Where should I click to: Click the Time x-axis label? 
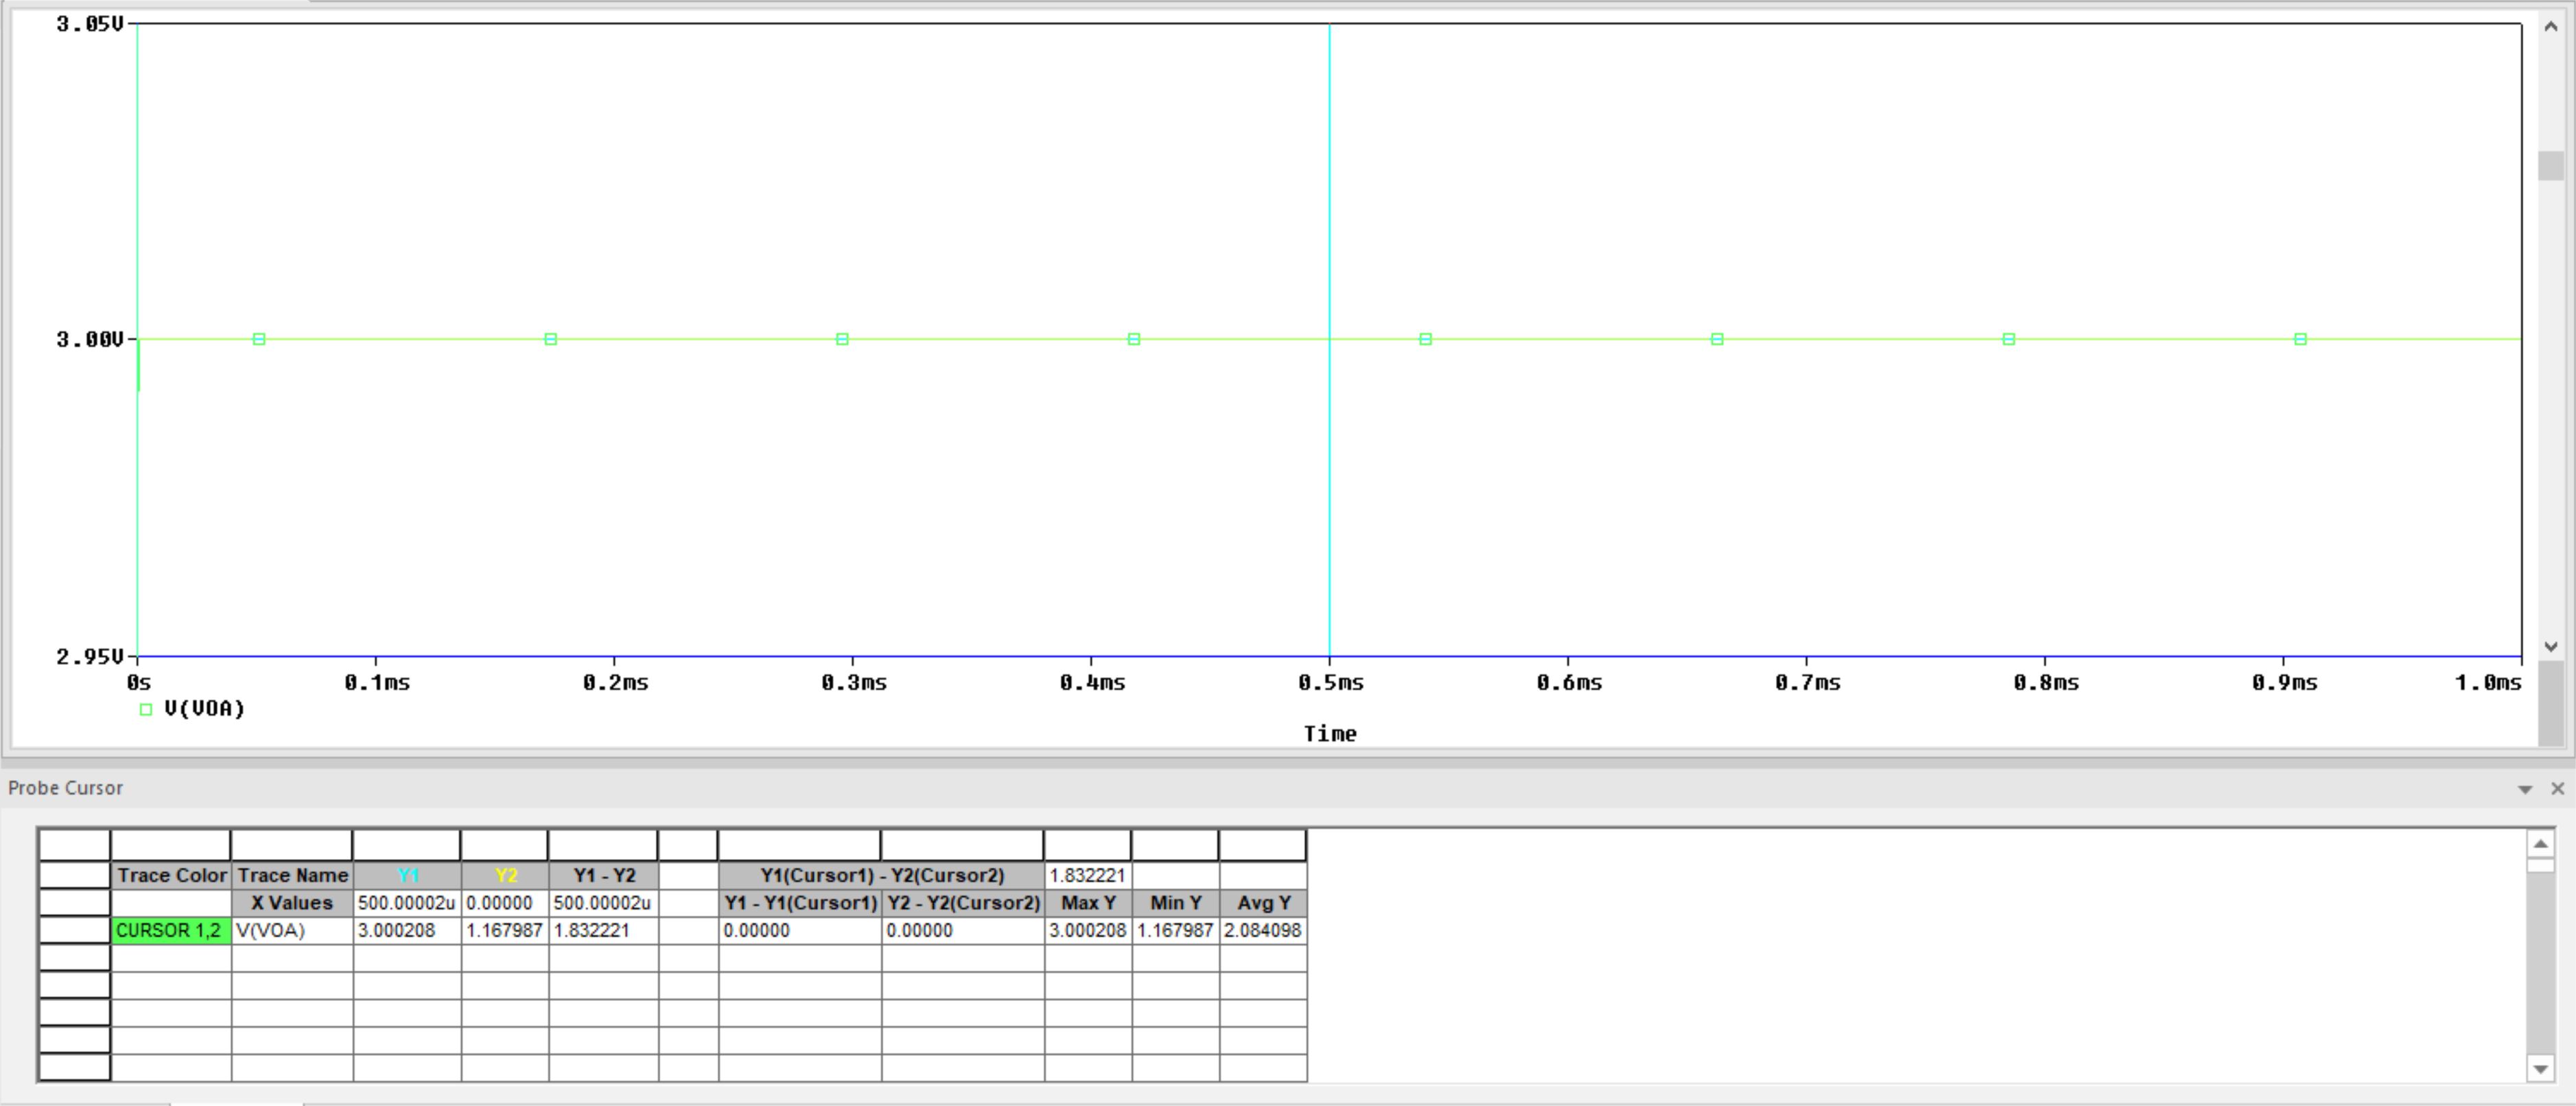[x=1329, y=734]
